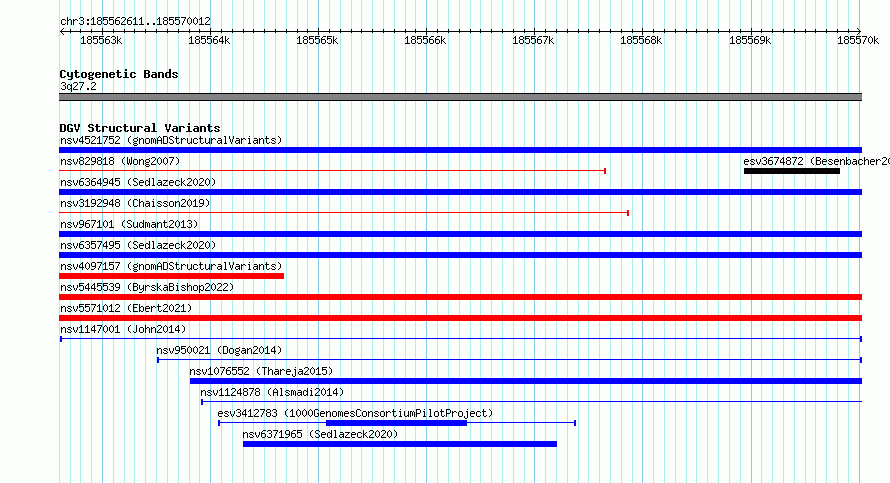Image resolution: width=890 pixels, height=483 pixels.
Task: Select the gray 3q27.2 cytogenetic band bar
Action: (460, 97)
